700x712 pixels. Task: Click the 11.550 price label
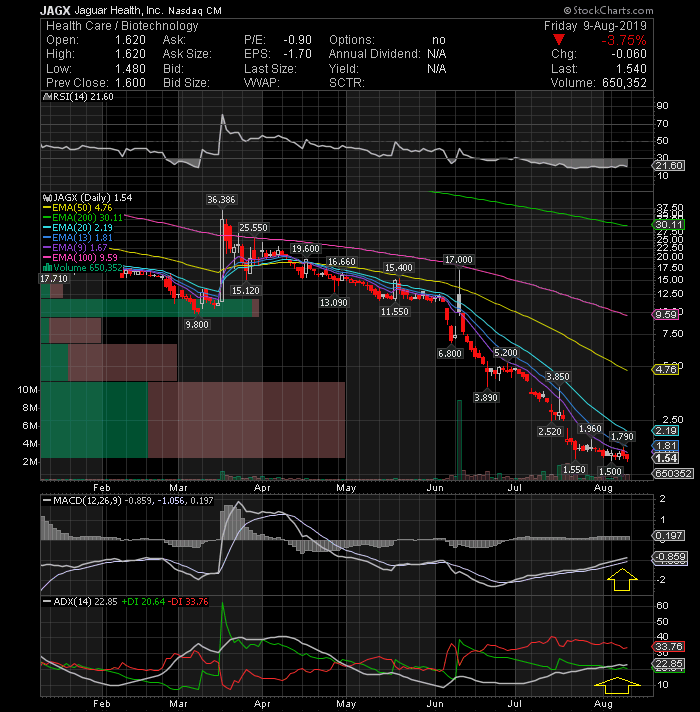[395, 312]
